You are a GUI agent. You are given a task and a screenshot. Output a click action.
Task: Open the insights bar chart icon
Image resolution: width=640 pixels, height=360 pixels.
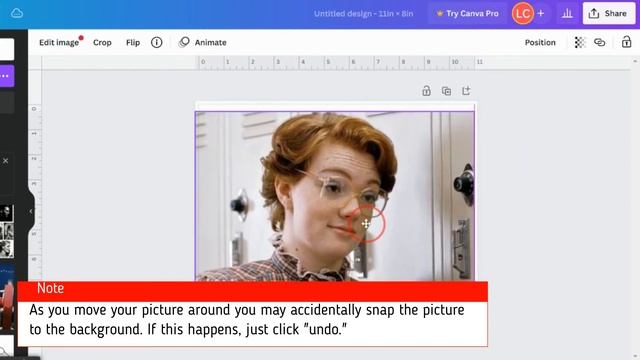coord(567,13)
